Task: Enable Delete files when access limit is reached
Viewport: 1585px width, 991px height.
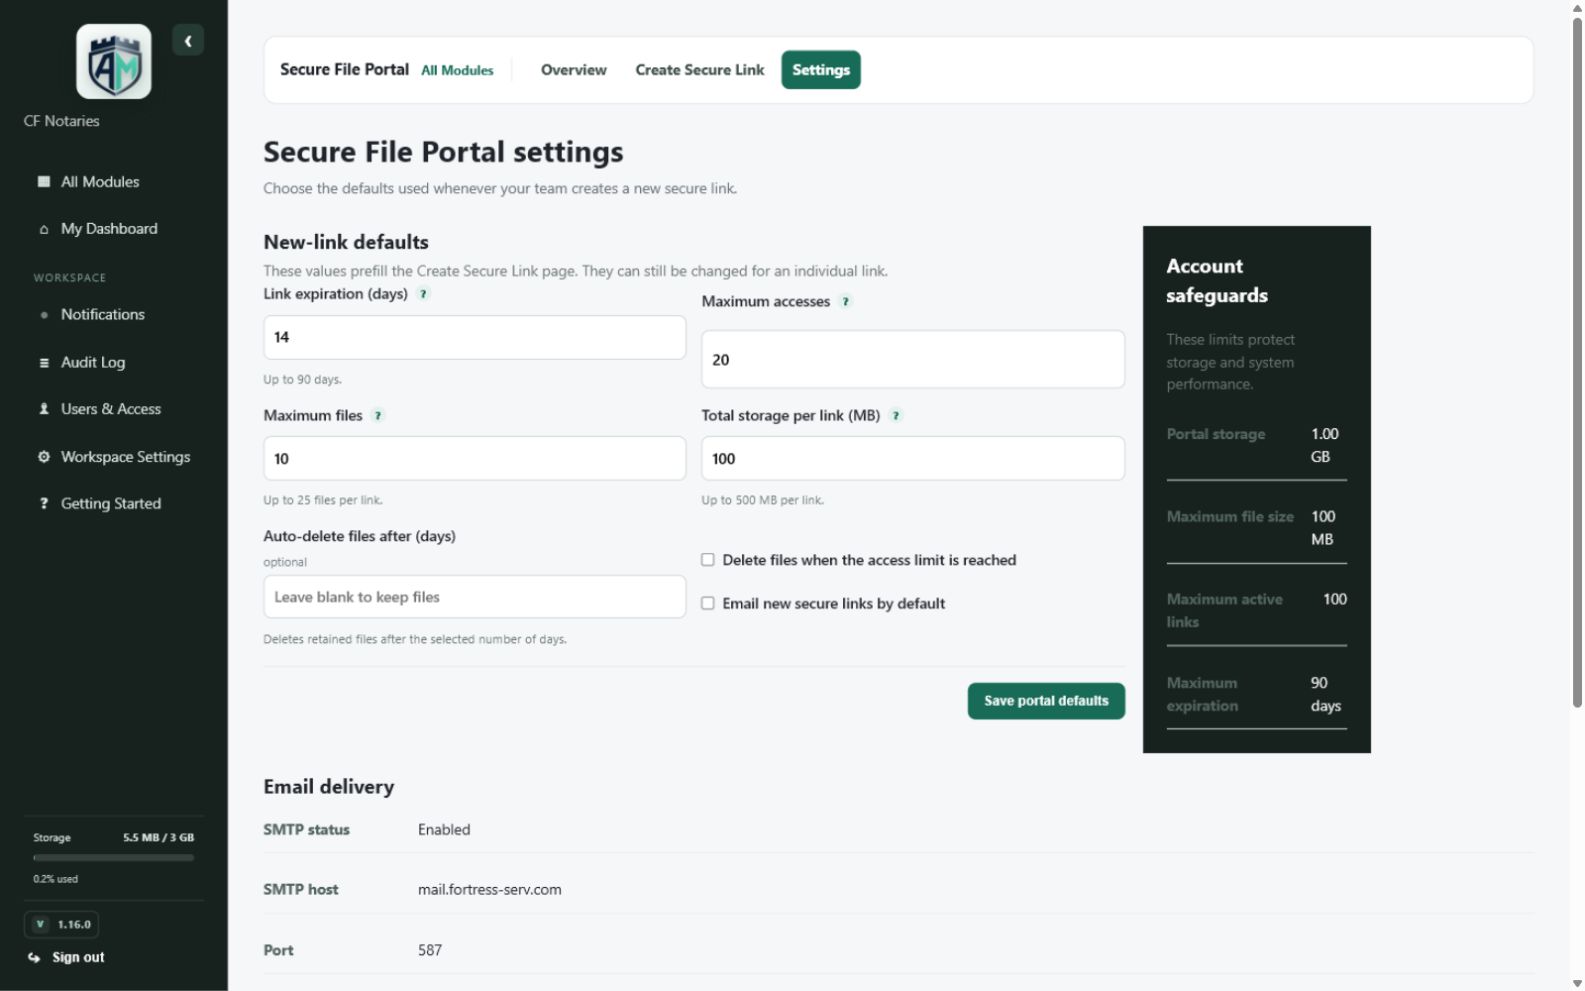Action: click(x=708, y=560)
